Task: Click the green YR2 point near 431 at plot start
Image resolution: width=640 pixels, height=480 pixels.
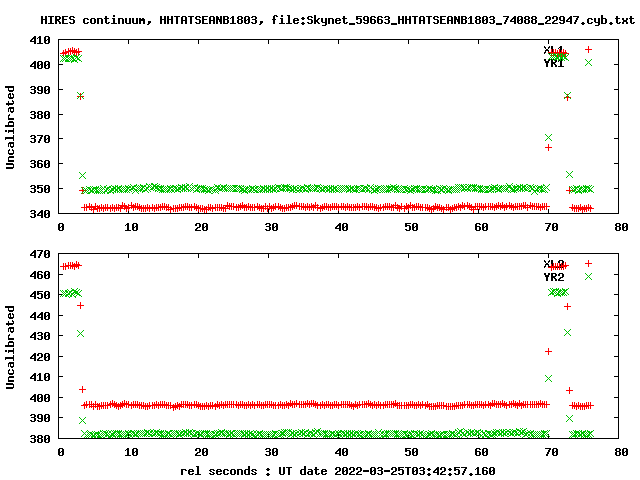Action: pos(80,333)
